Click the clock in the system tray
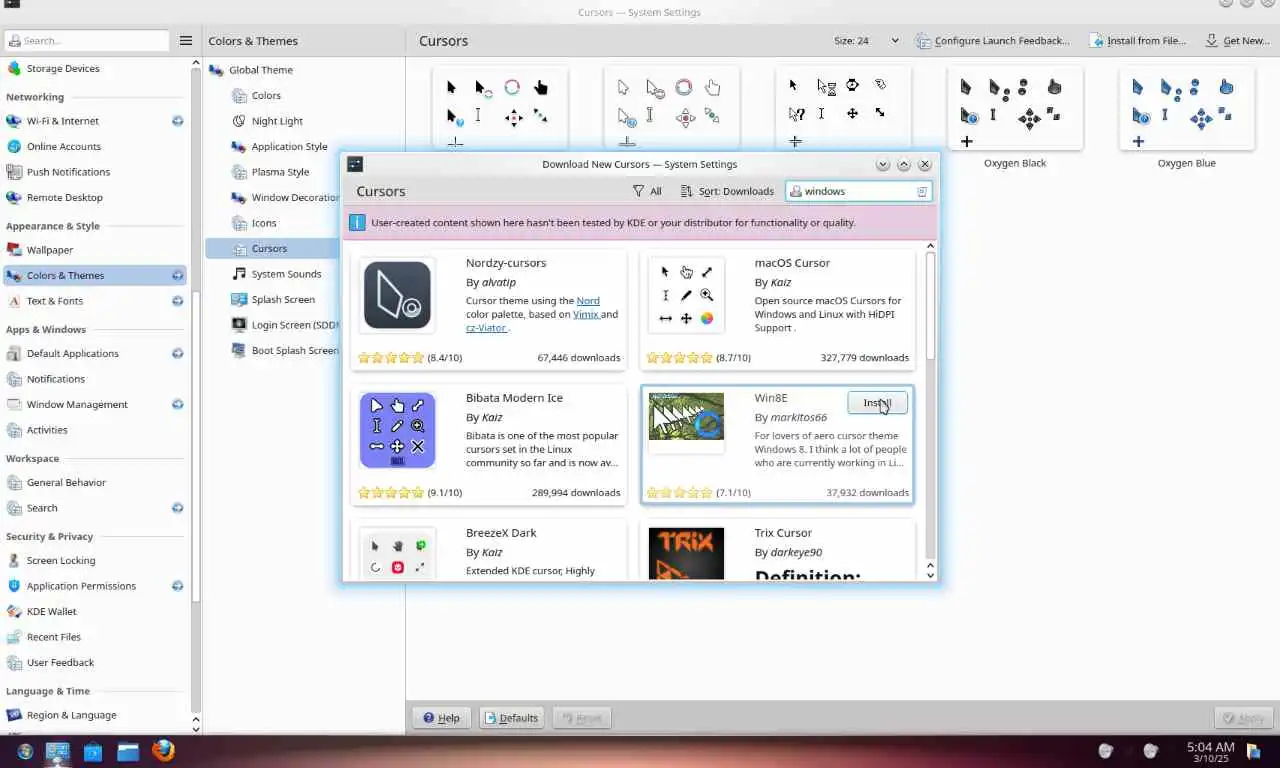The image size is (1280, 768). (x=1210, y=752)
